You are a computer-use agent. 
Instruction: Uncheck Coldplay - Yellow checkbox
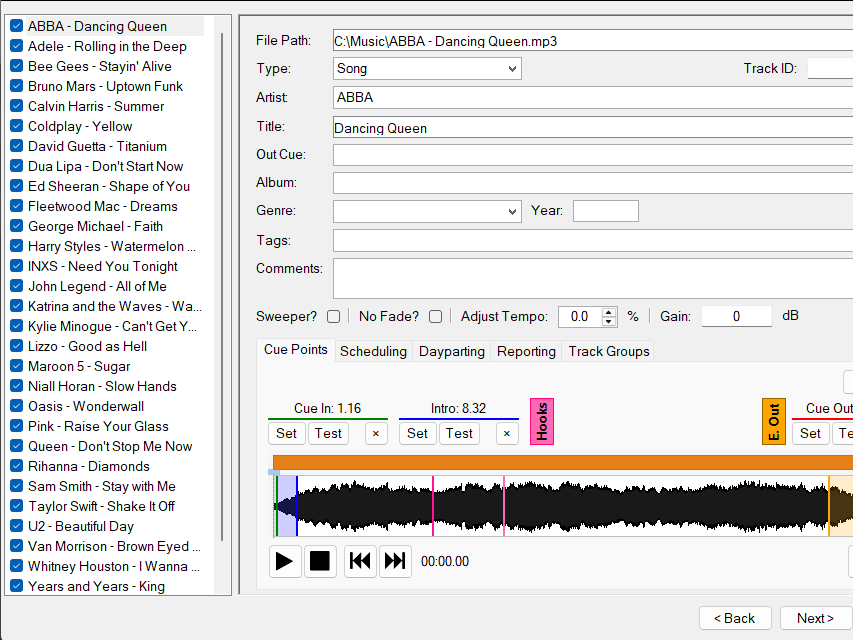(x=17, y=126)
